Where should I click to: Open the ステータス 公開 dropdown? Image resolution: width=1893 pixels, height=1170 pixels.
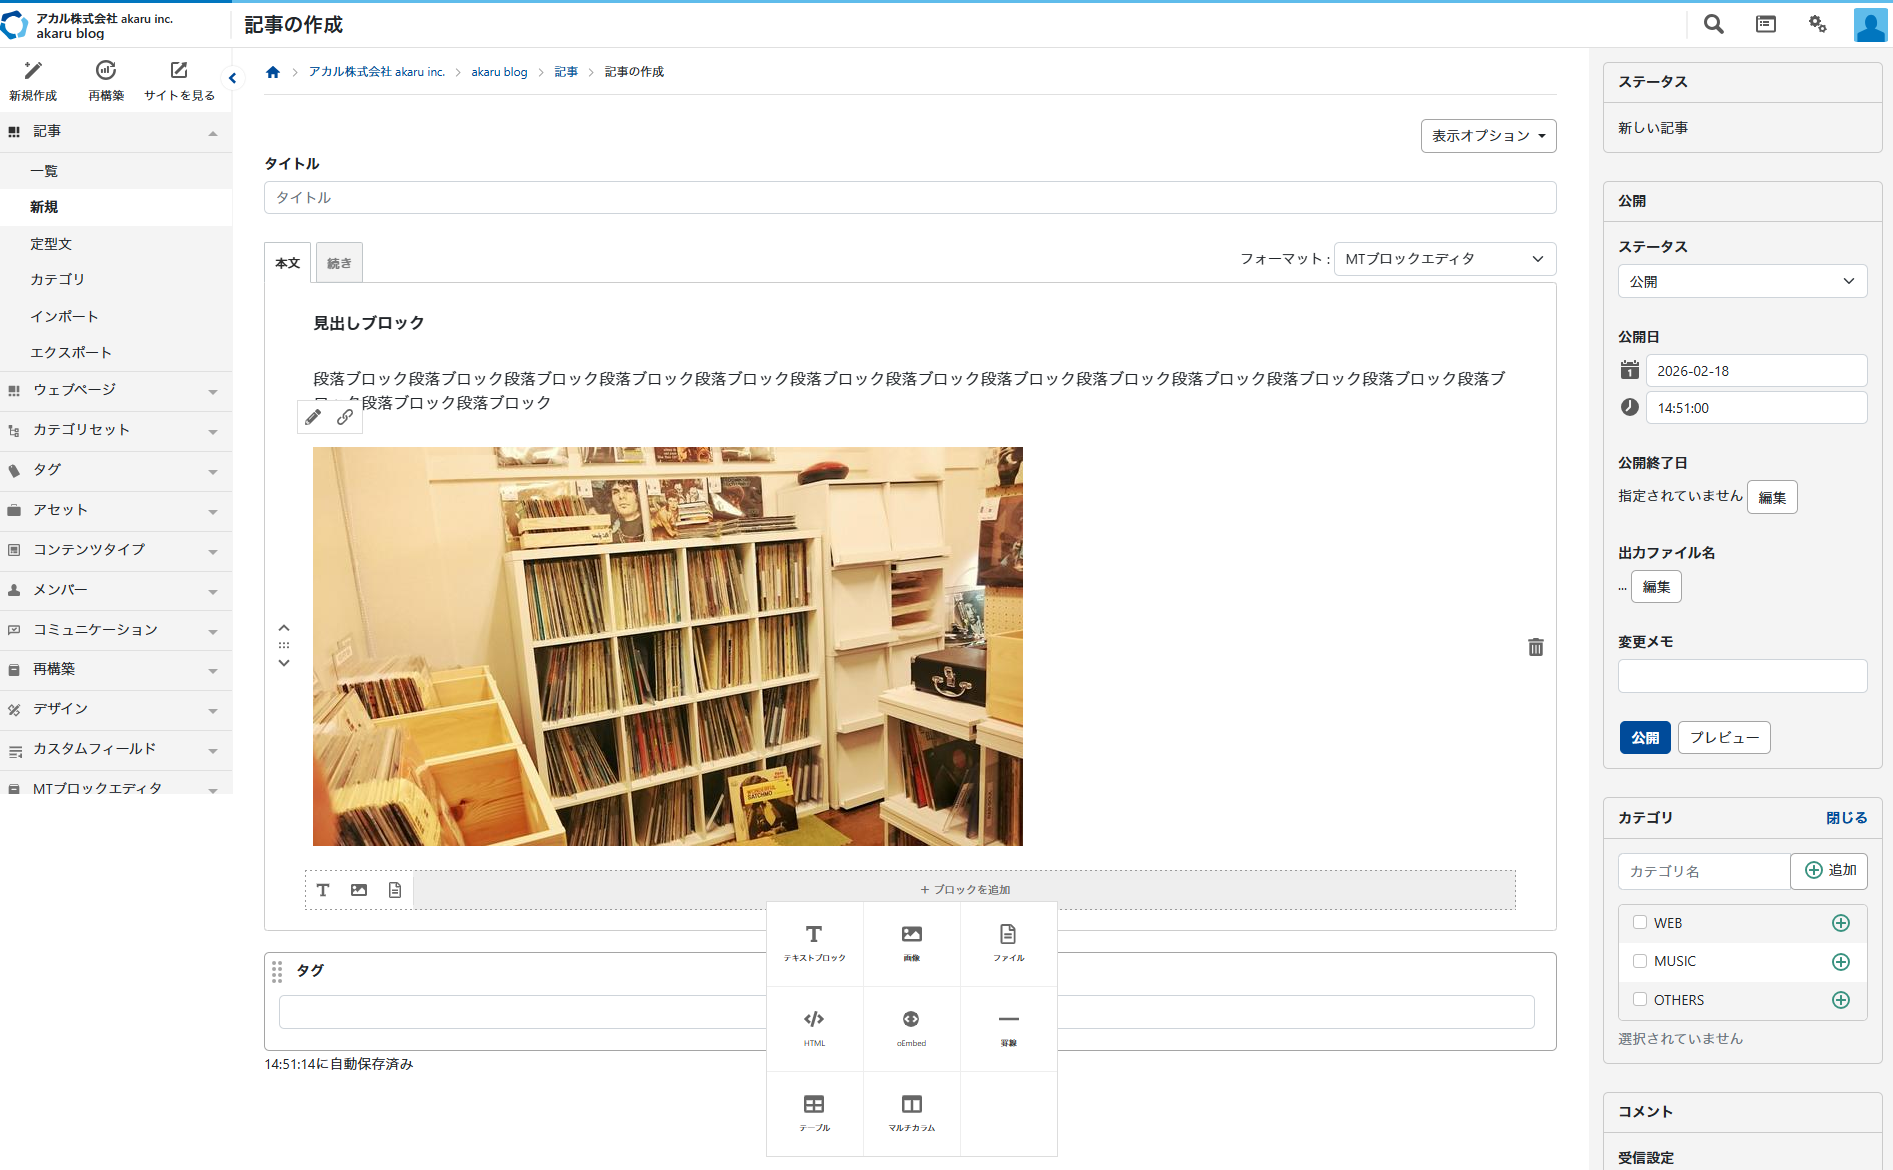tap(1742, 281)
